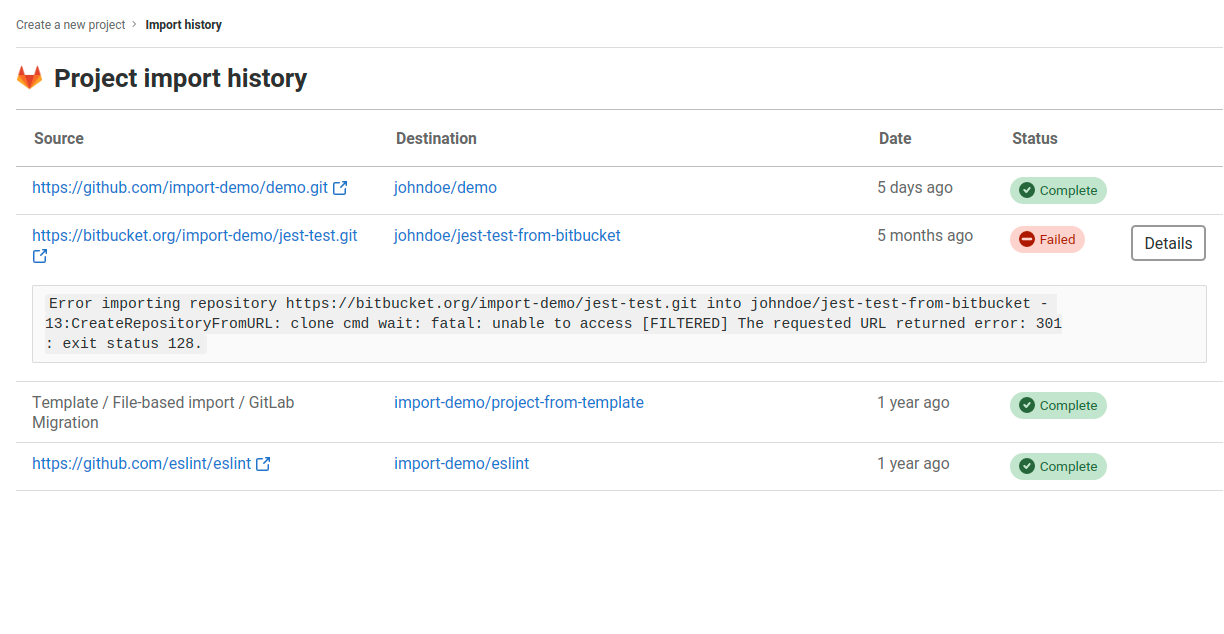
Task: Select the error message text box below failed import
Action: point(612,323)
